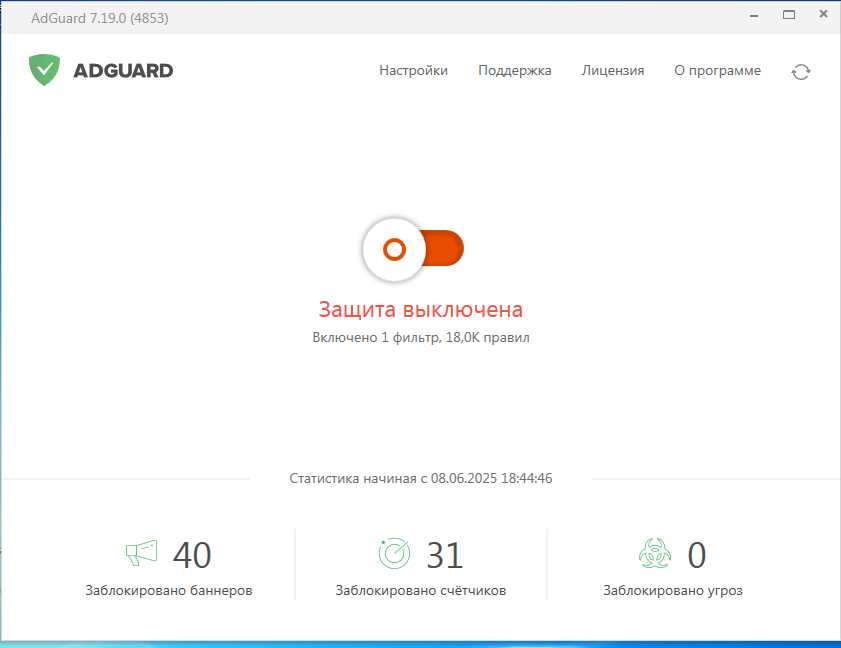Close the AdGuard window
The height and width of the screenshot is (648, 841).
(824, 14)
